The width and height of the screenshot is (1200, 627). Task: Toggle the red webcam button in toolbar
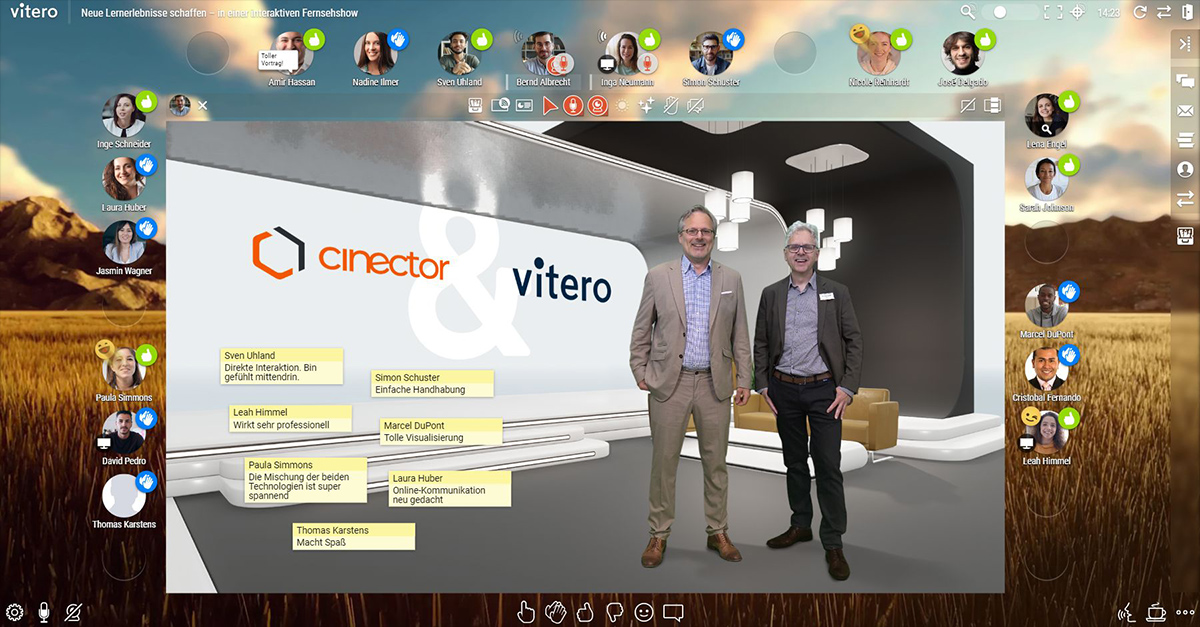[597, 105]
